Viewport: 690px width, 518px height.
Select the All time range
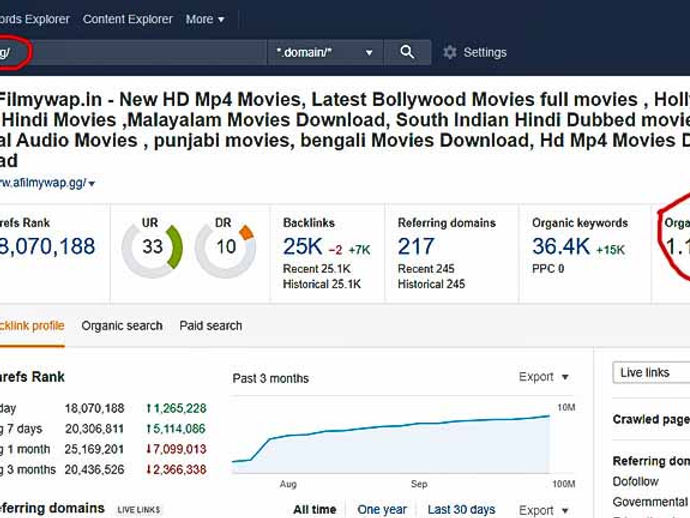pyautogui.click(x=315, y=510)
